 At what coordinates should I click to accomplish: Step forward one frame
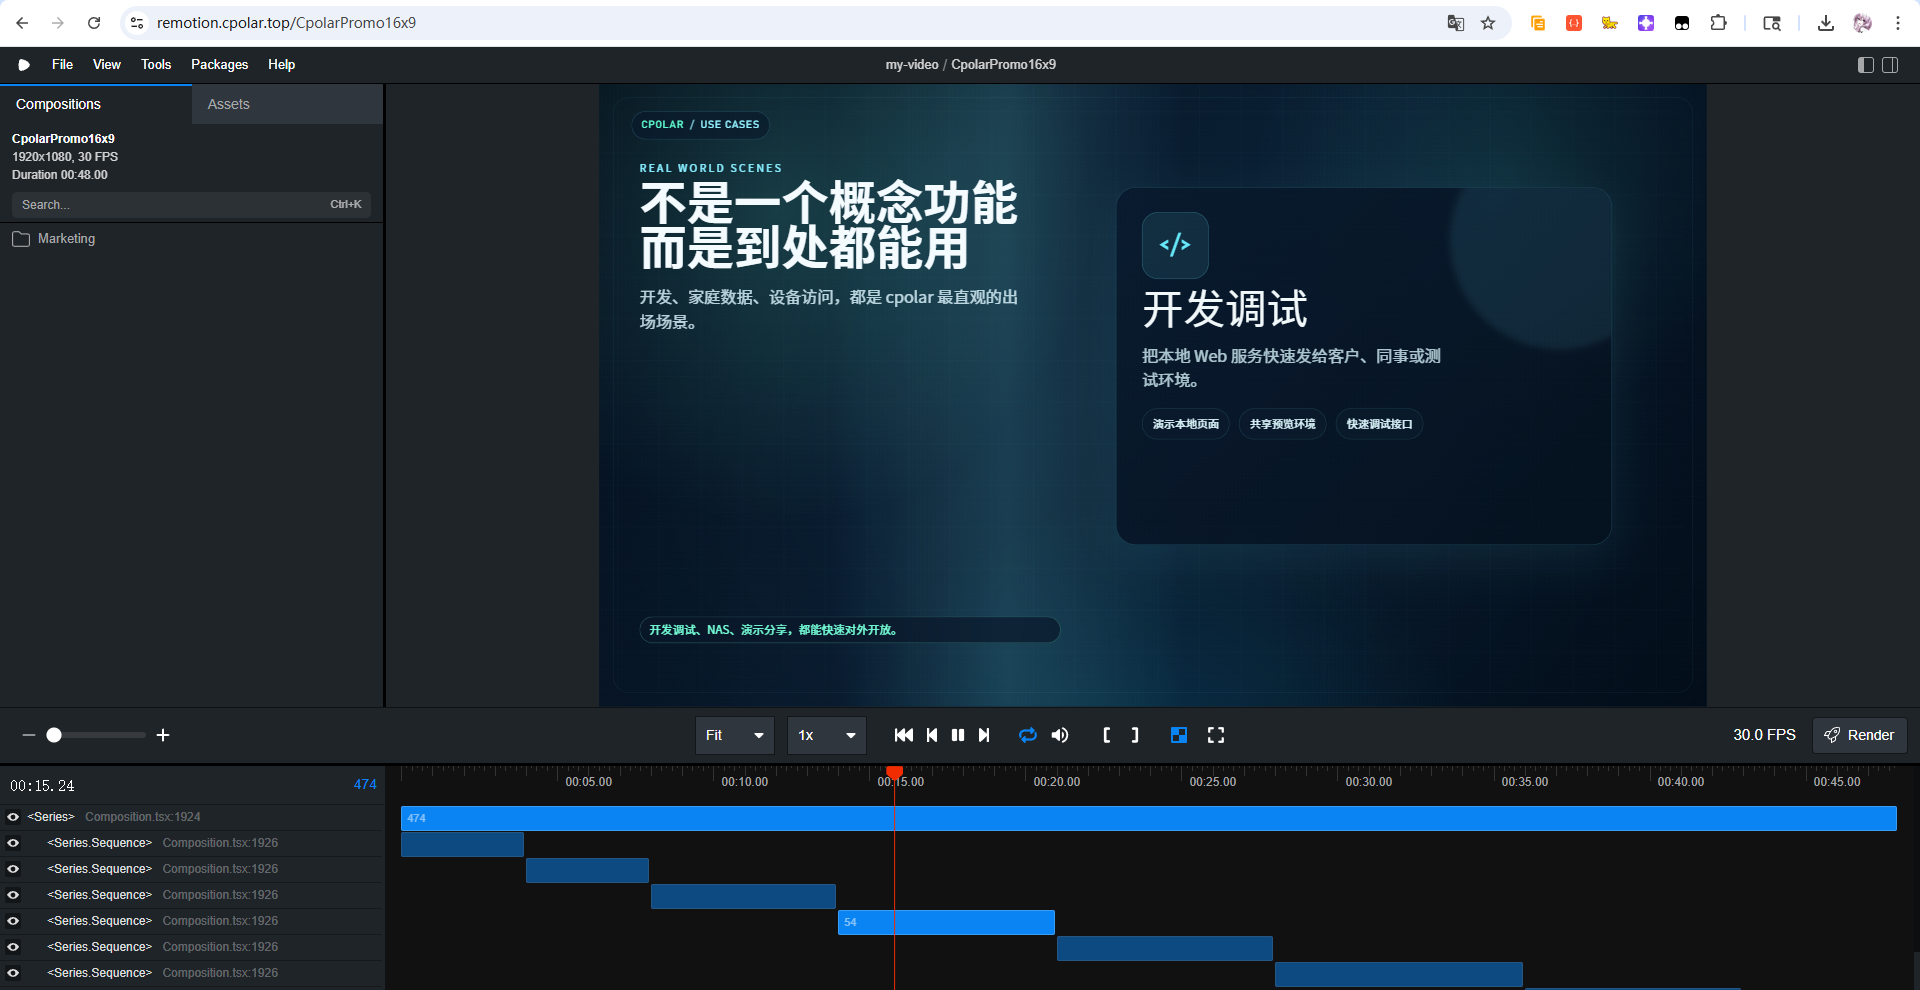(984, 735)
